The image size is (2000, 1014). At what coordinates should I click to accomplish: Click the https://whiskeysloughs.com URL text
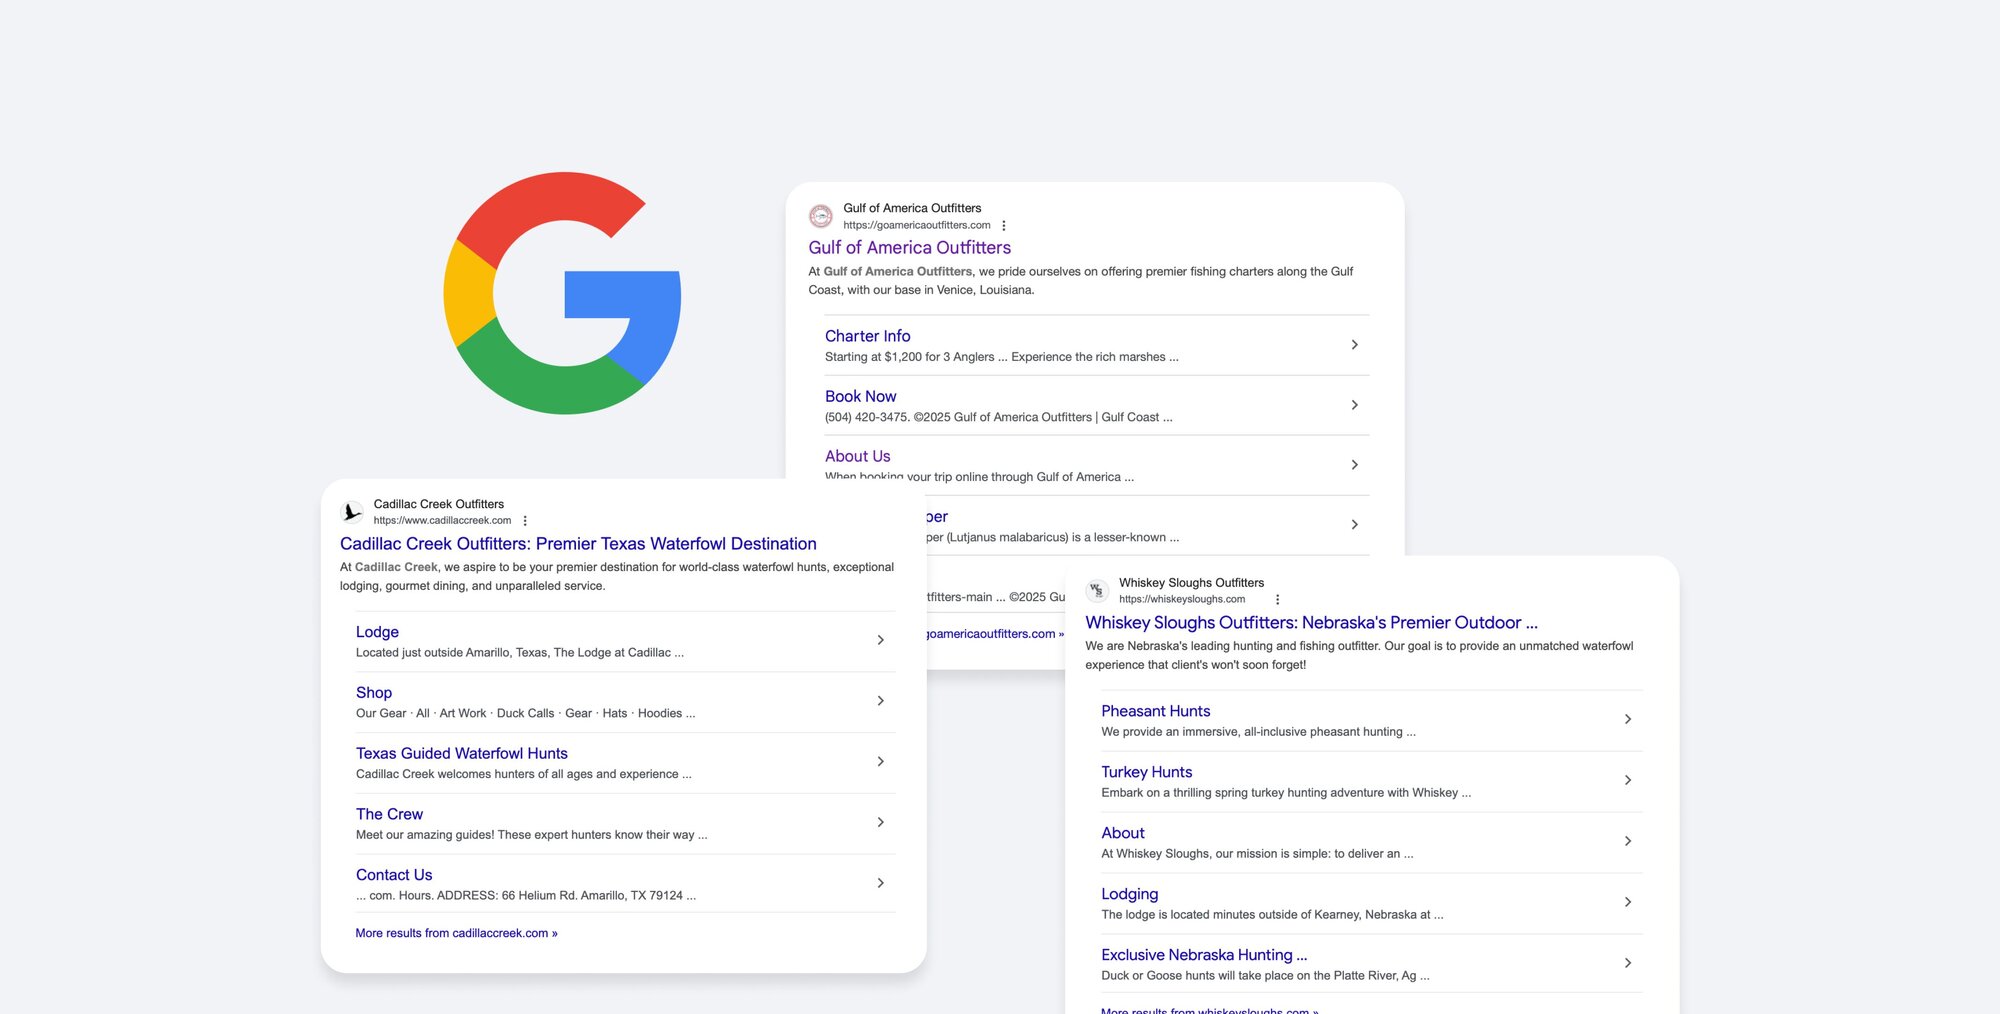1181,598
